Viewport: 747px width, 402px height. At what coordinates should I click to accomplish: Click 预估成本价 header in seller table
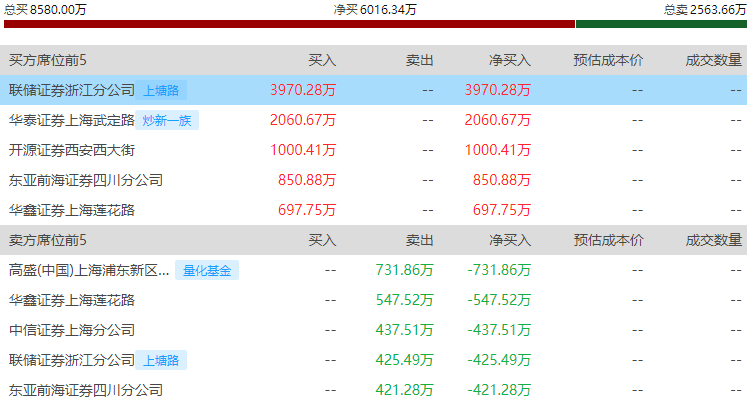(608, 240)
